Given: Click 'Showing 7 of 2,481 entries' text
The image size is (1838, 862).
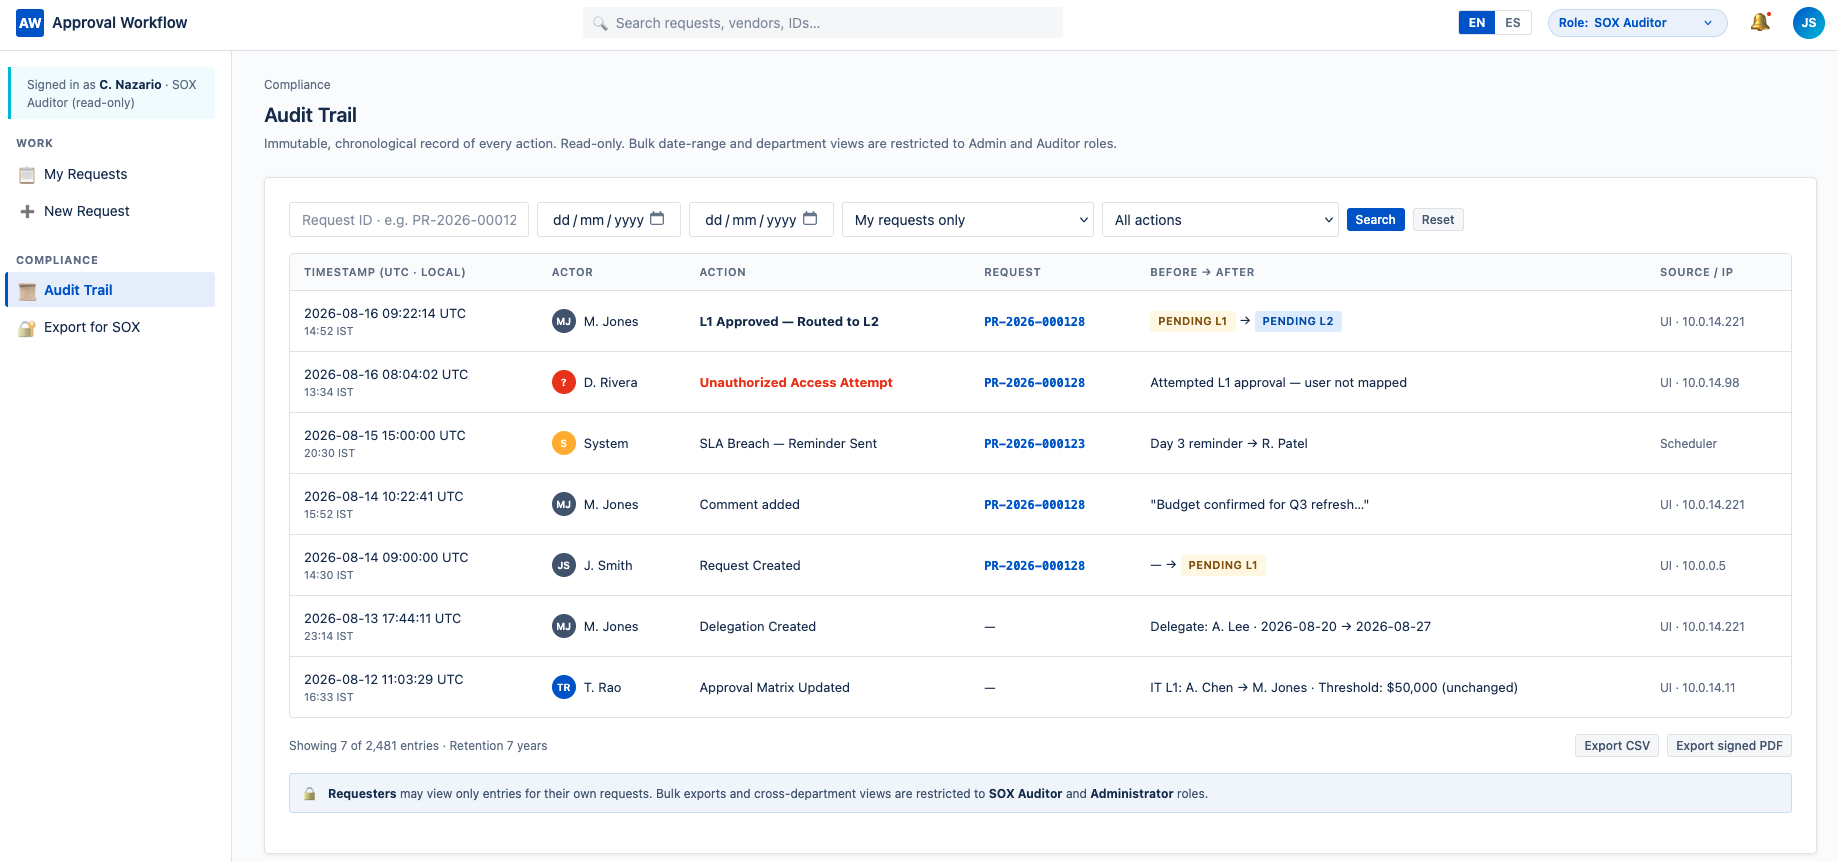Looking at the screenshot, I should (364, 746).
